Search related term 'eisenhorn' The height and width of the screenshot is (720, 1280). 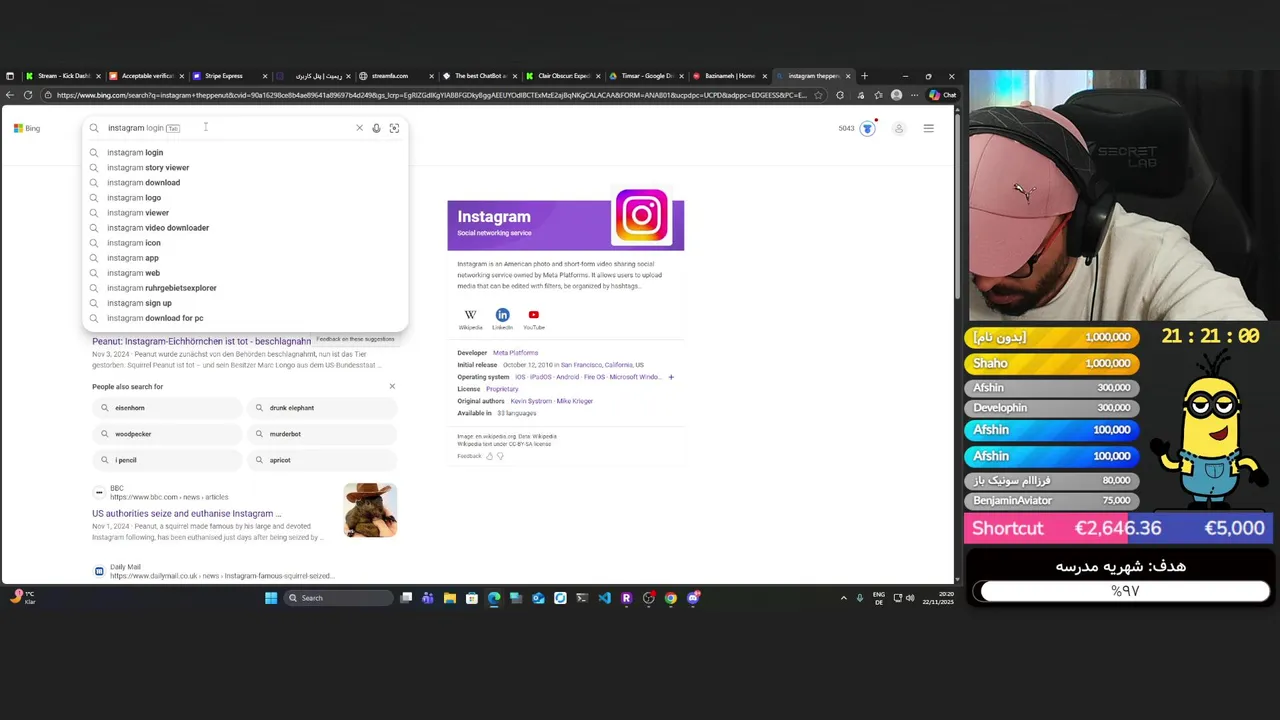pyautogui.click(x=167, y=408)
